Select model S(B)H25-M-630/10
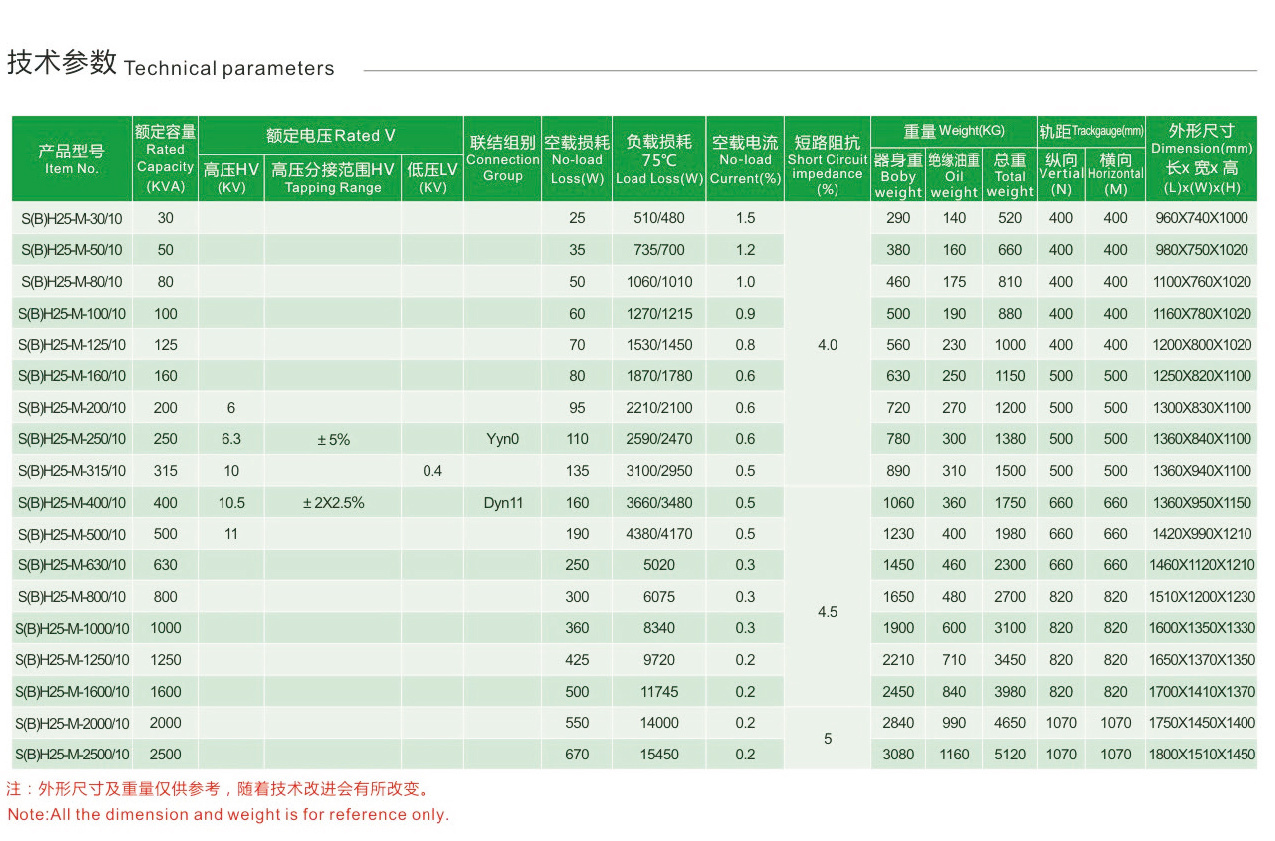 72,565
